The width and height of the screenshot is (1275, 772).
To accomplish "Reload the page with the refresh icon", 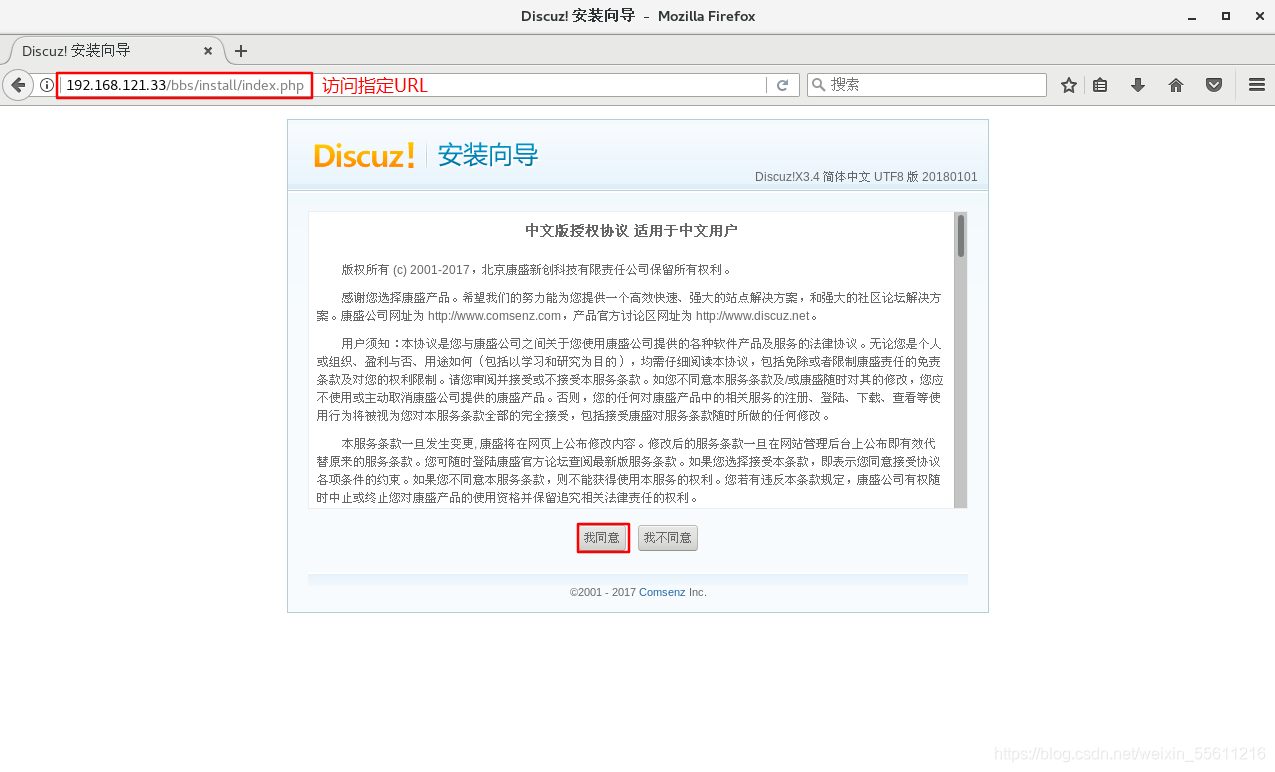I will 783,85.
